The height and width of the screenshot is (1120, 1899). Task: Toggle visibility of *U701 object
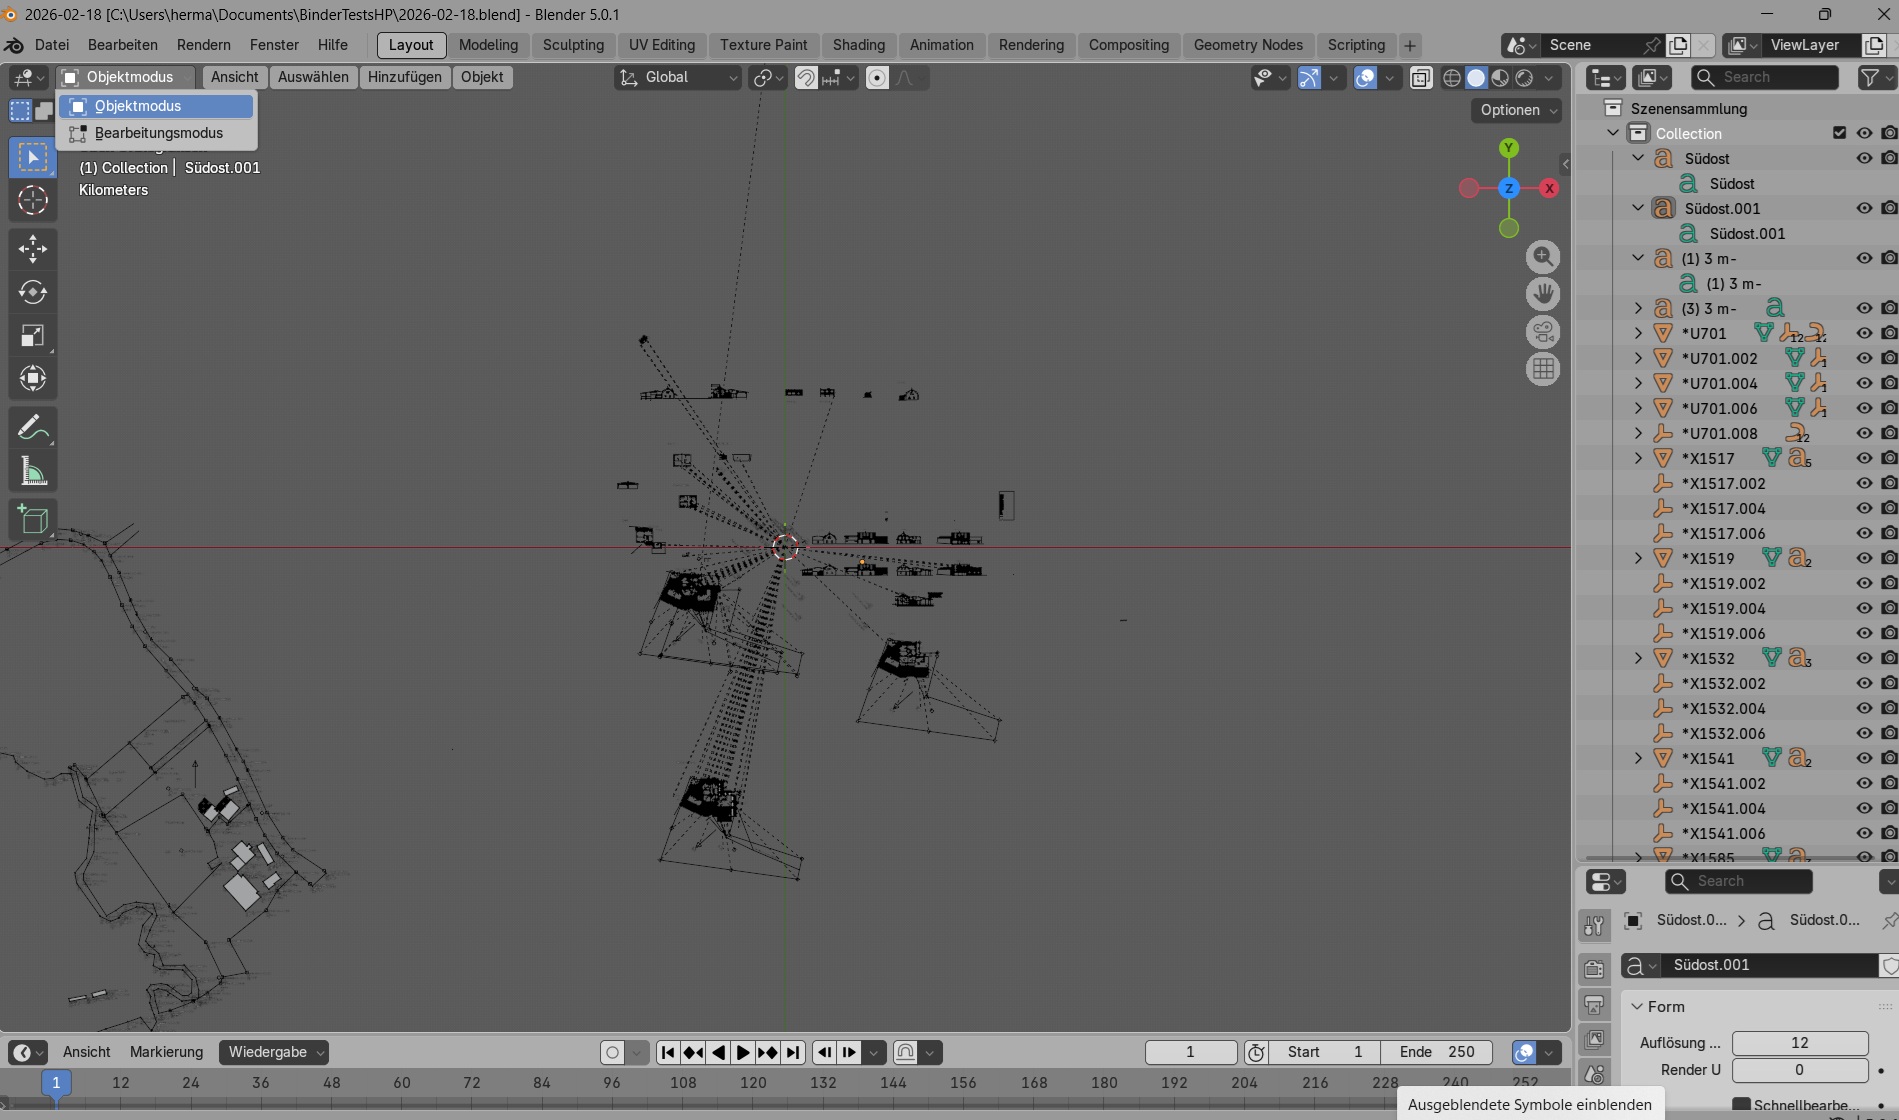pos(1864,333)
